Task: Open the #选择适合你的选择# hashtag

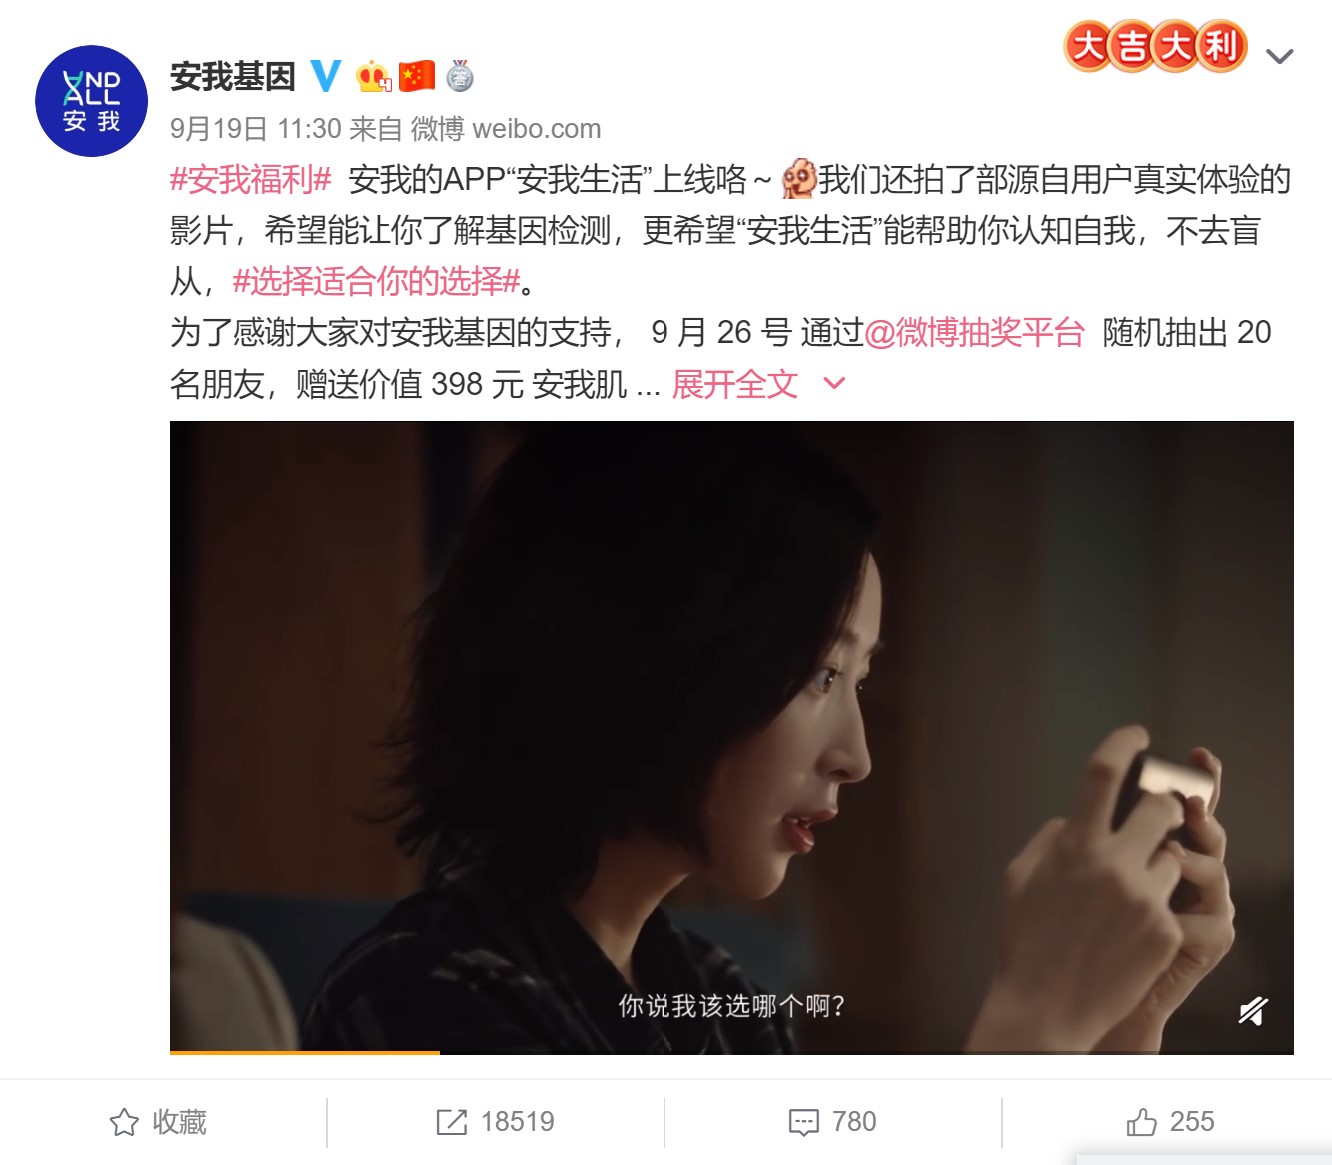Action: 377,282
